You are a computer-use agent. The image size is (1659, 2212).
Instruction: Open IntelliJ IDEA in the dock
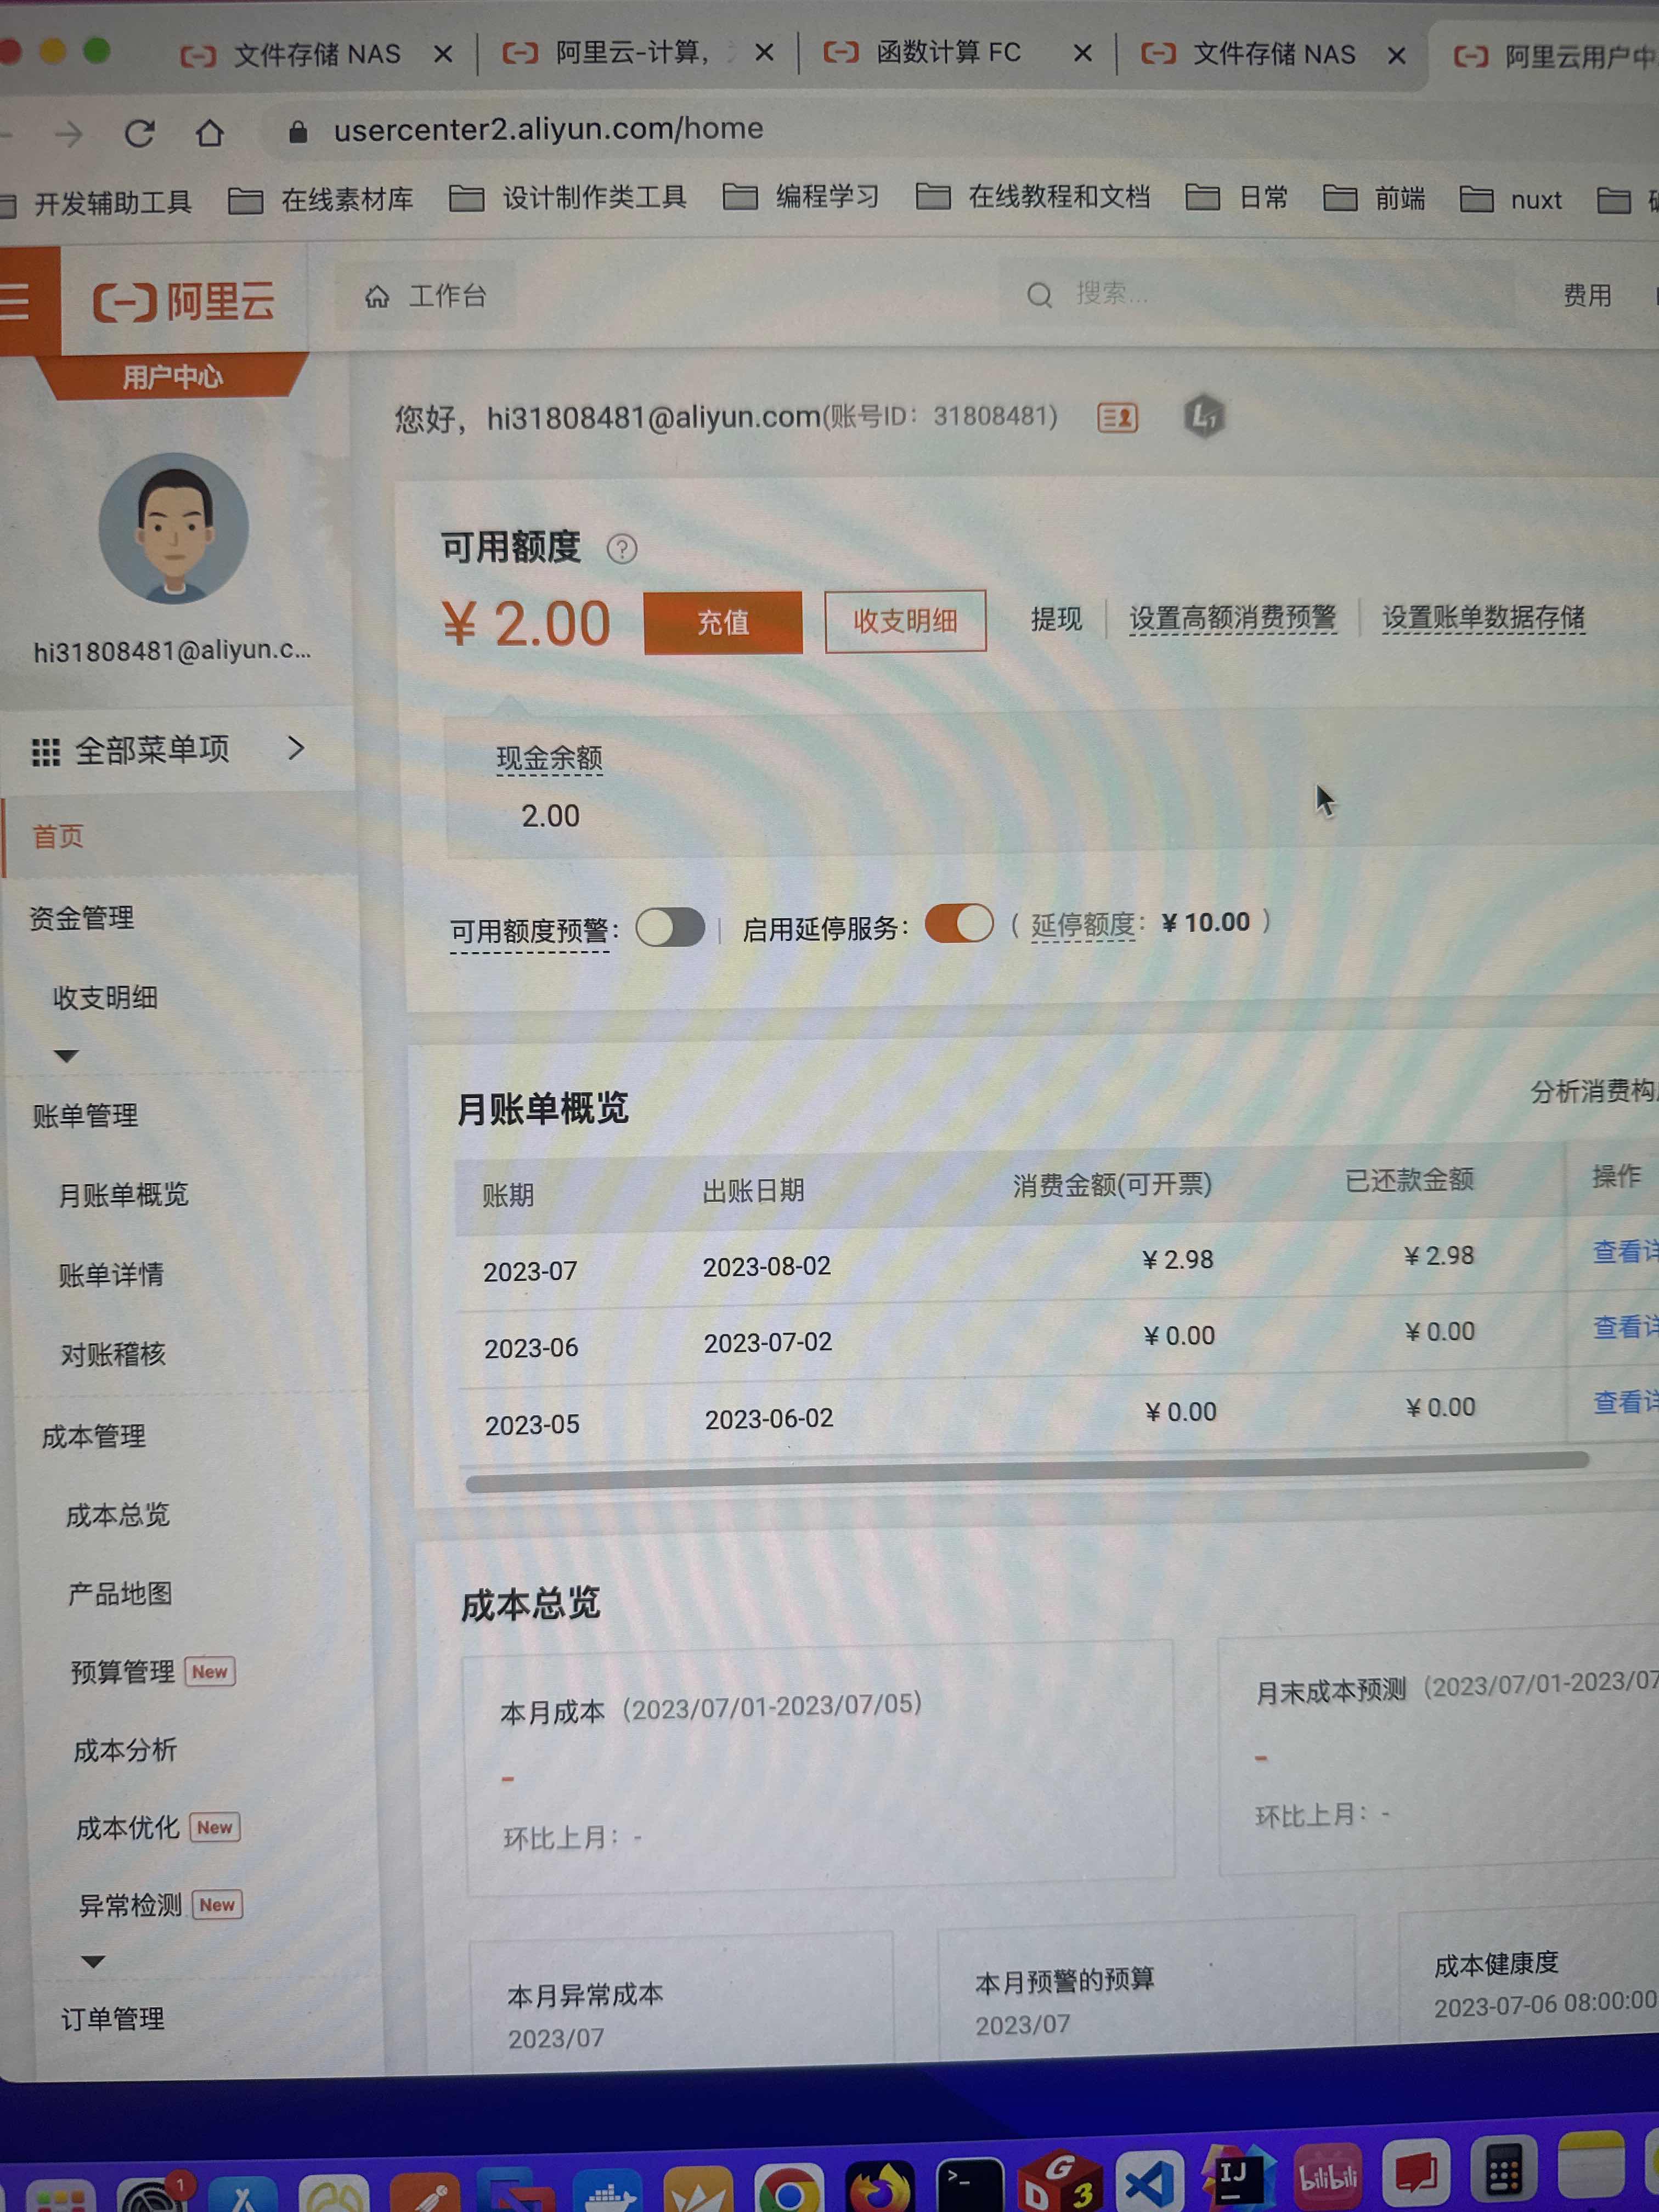coord(1238,2176)
